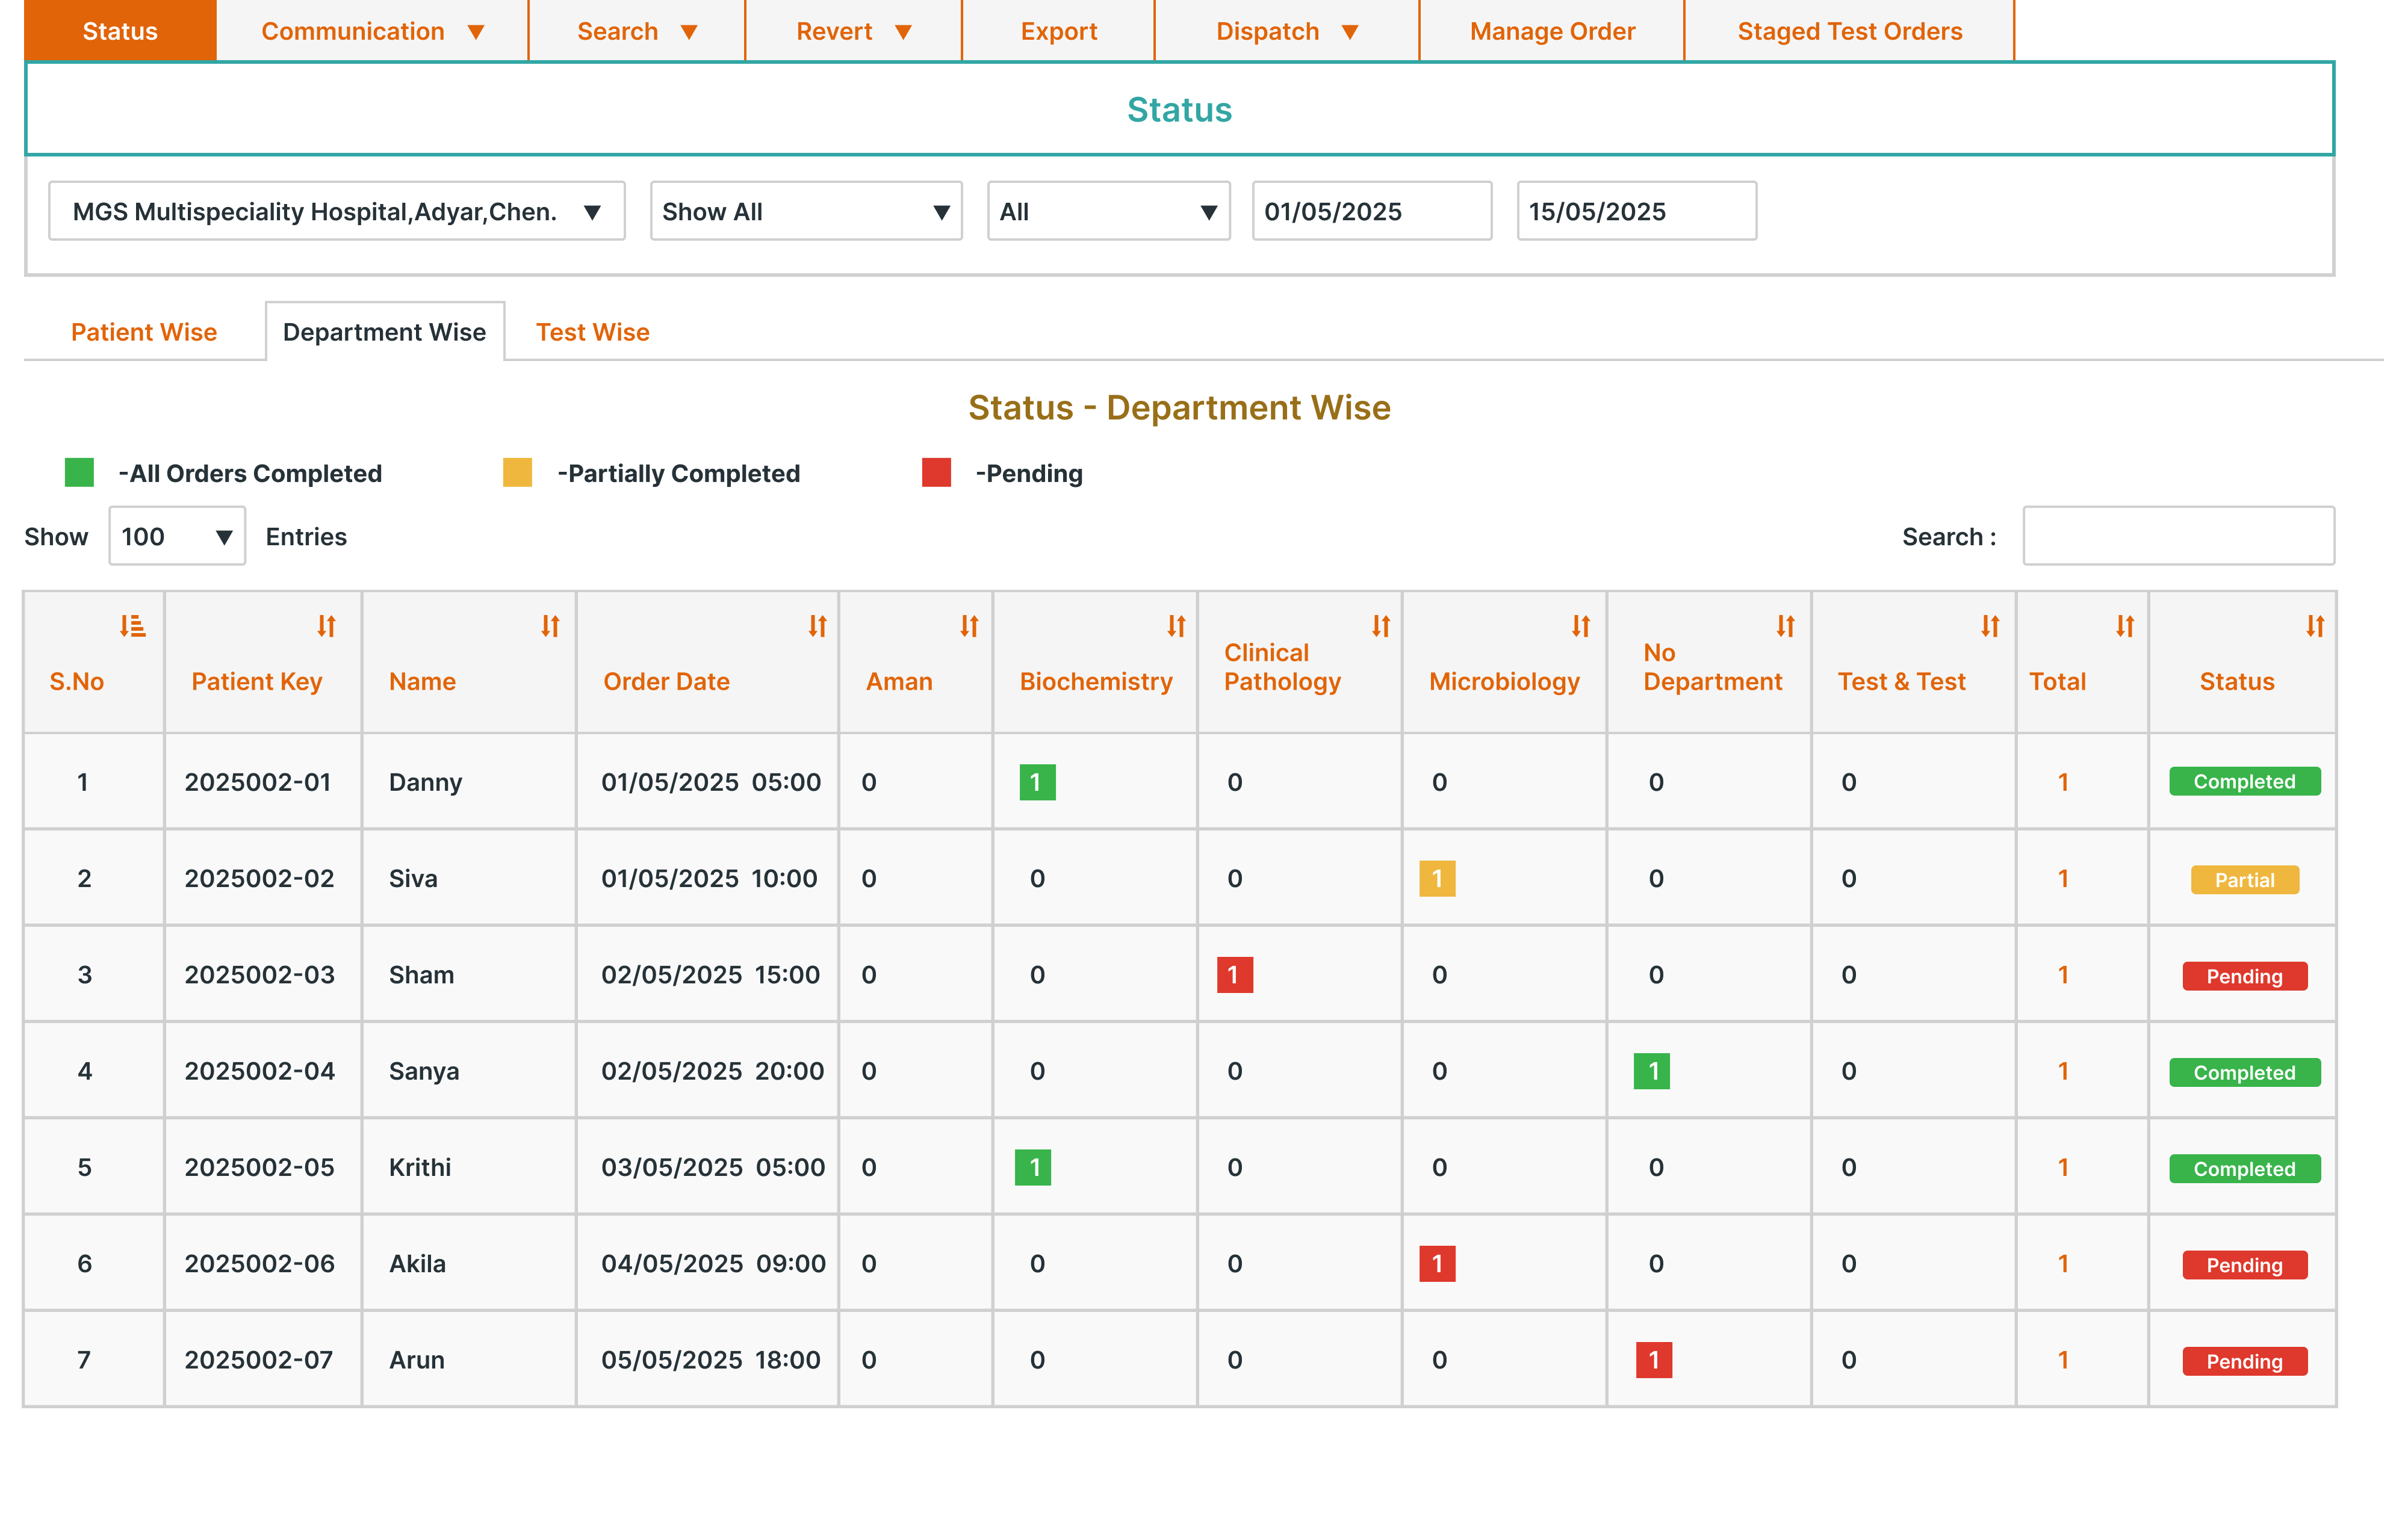This screenshot has width=2408, height=1531.
Task: Switch to the Test Wise tab
Action: (x=592, y=332)
